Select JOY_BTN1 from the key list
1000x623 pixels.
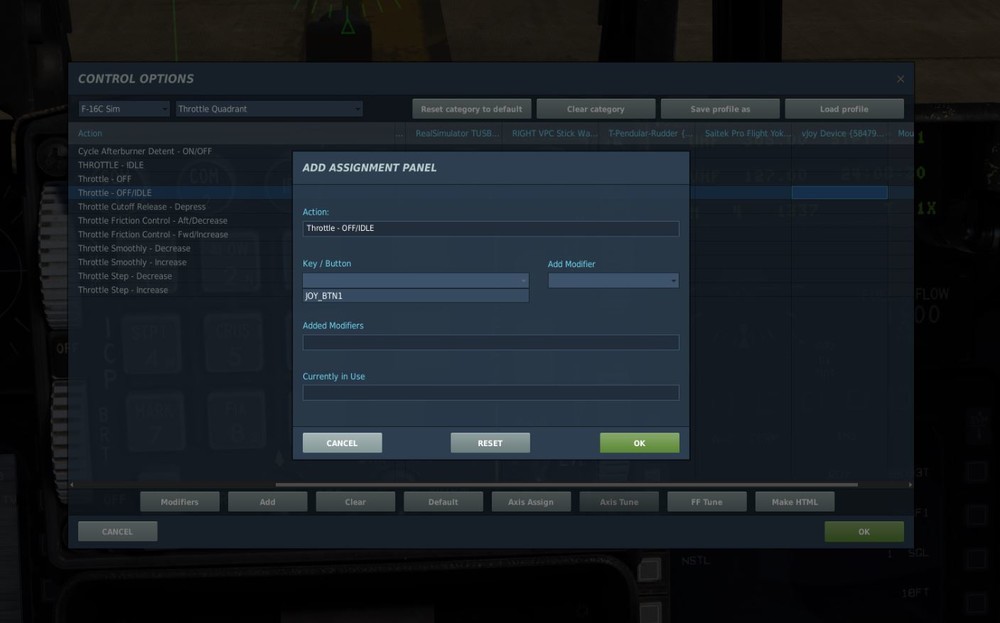tap(415, 296)
